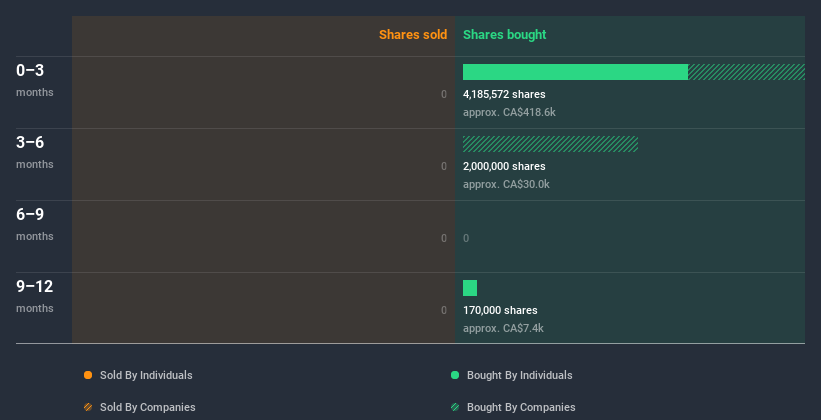Select the Bought By Individuals legend label

[519, 375]
